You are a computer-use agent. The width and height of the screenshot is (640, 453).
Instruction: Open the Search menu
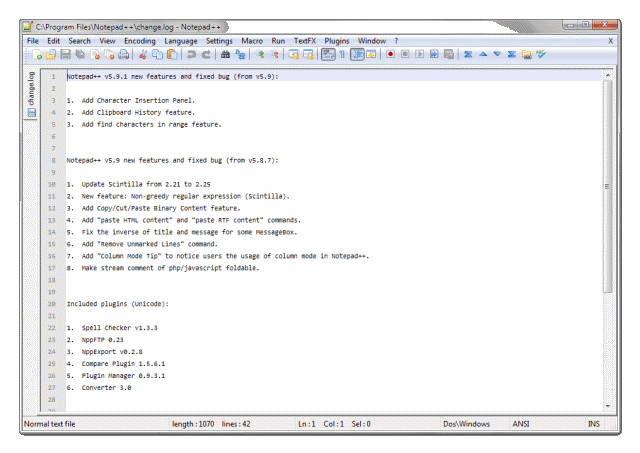[79, 41]
